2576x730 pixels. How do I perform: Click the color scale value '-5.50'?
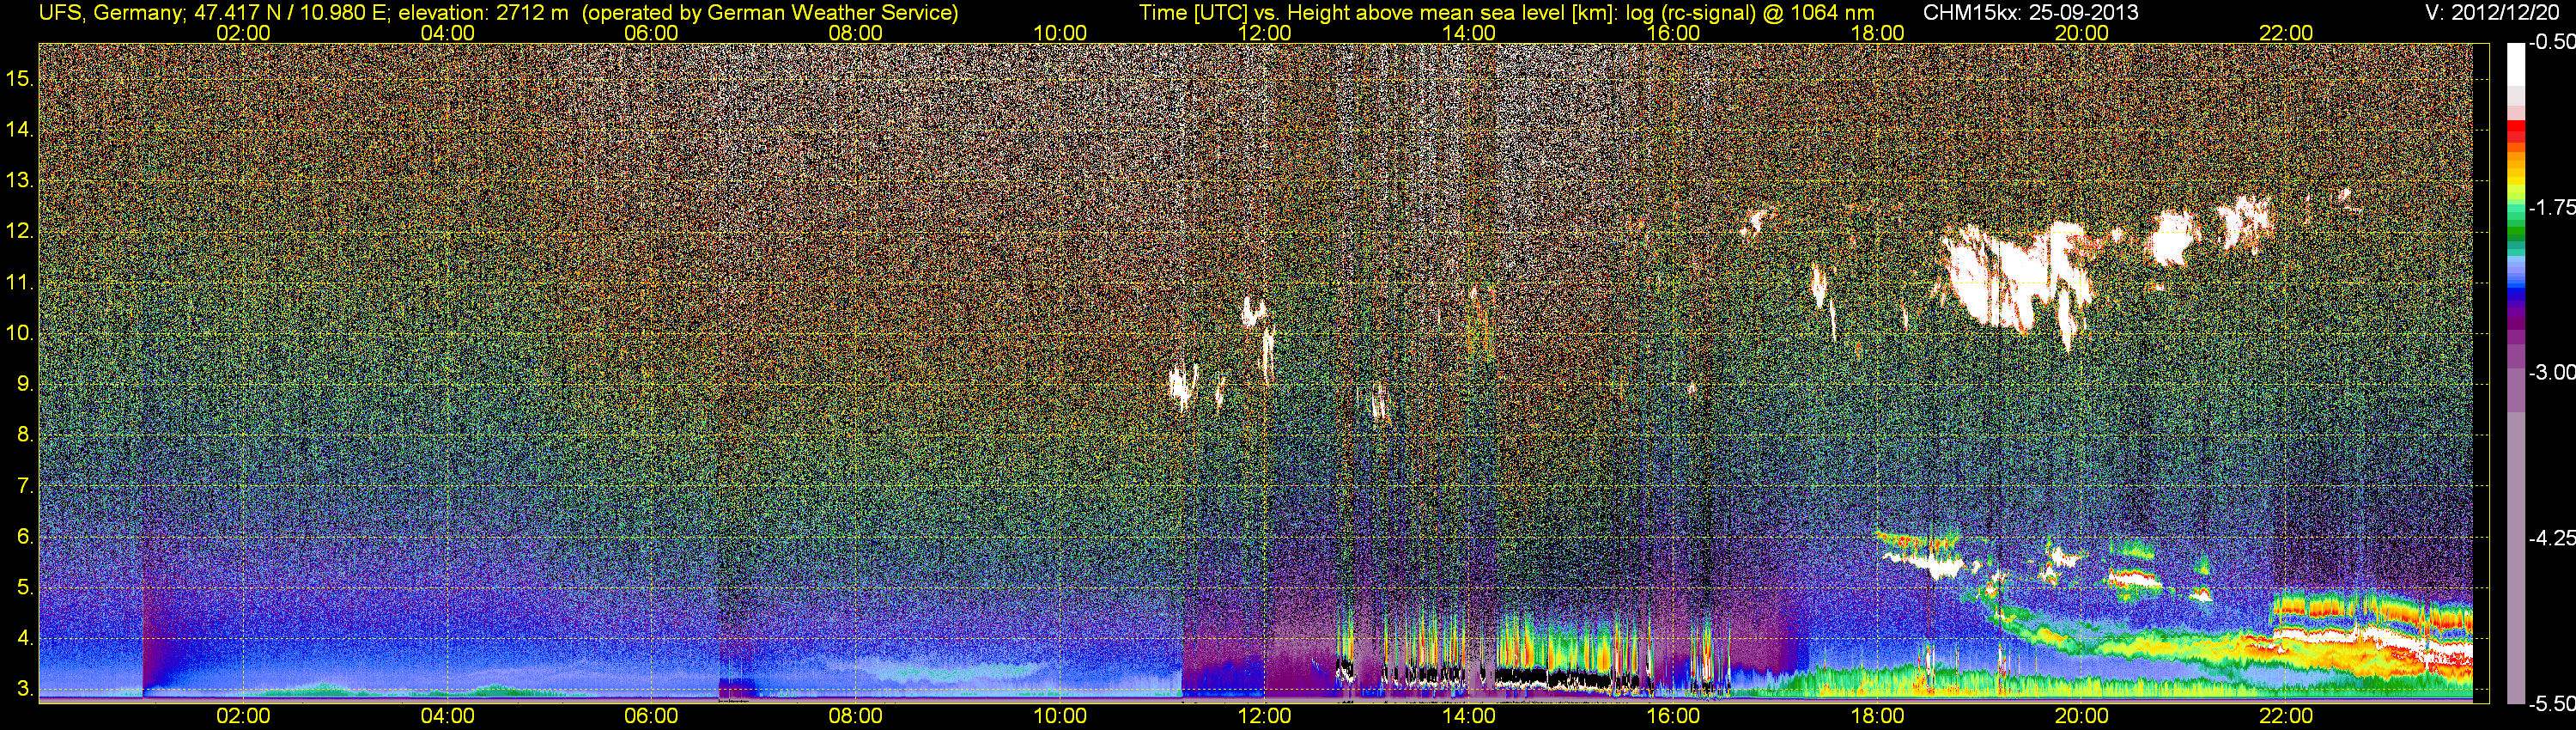pyautogui.click(x=2551, y=703)
